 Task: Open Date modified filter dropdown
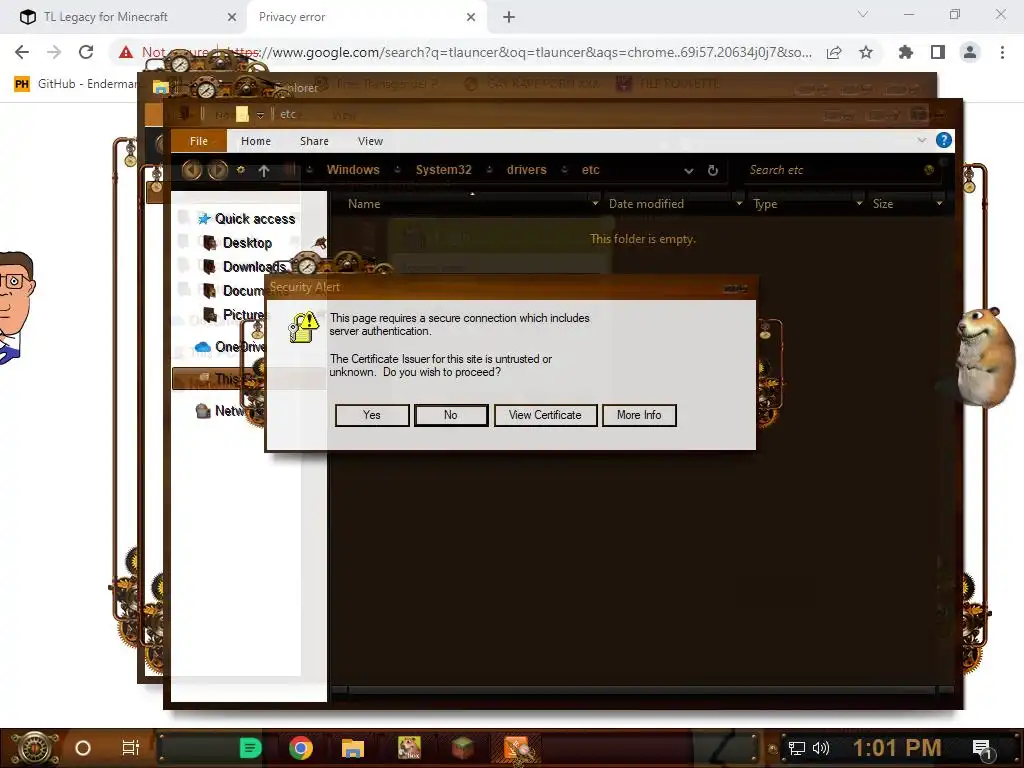tap(739, 203)
